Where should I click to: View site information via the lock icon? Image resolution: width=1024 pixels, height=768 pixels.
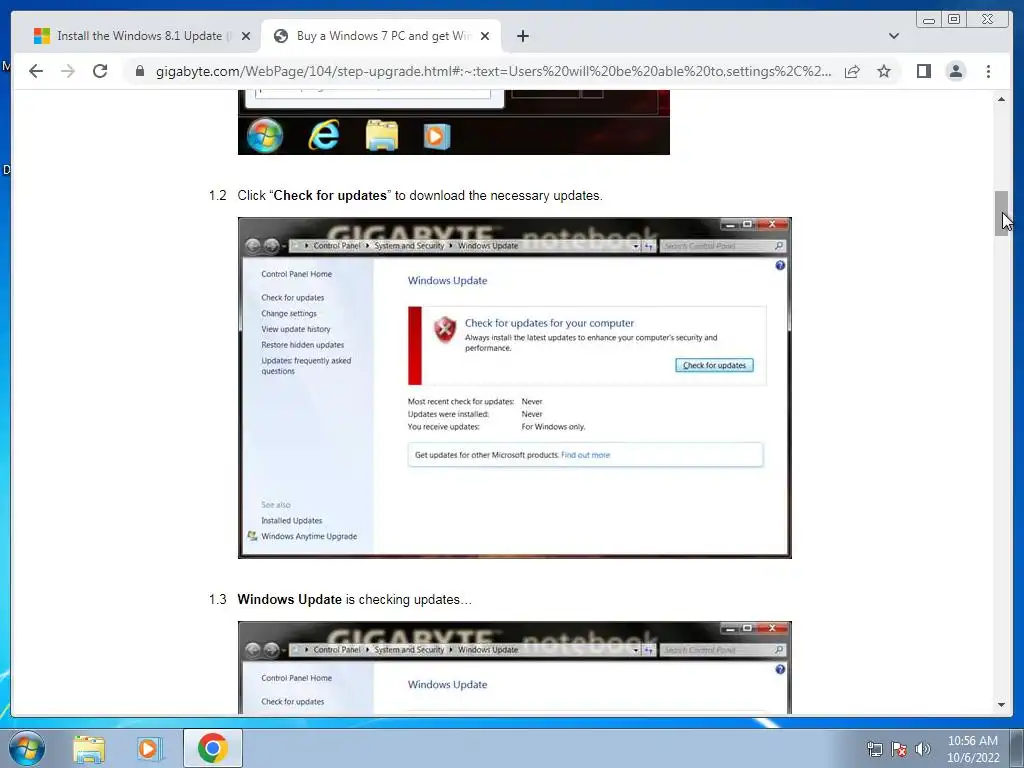140,71
